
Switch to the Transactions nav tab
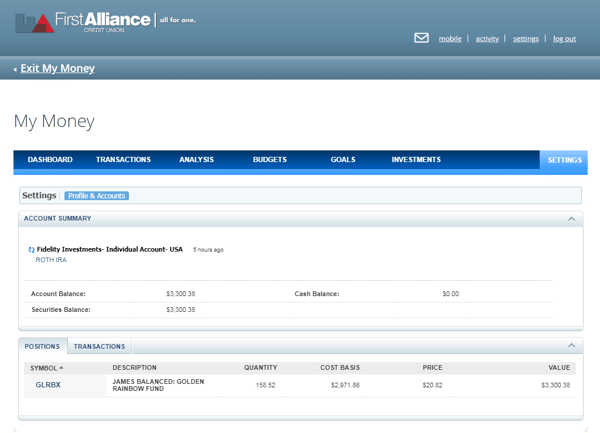123,160
